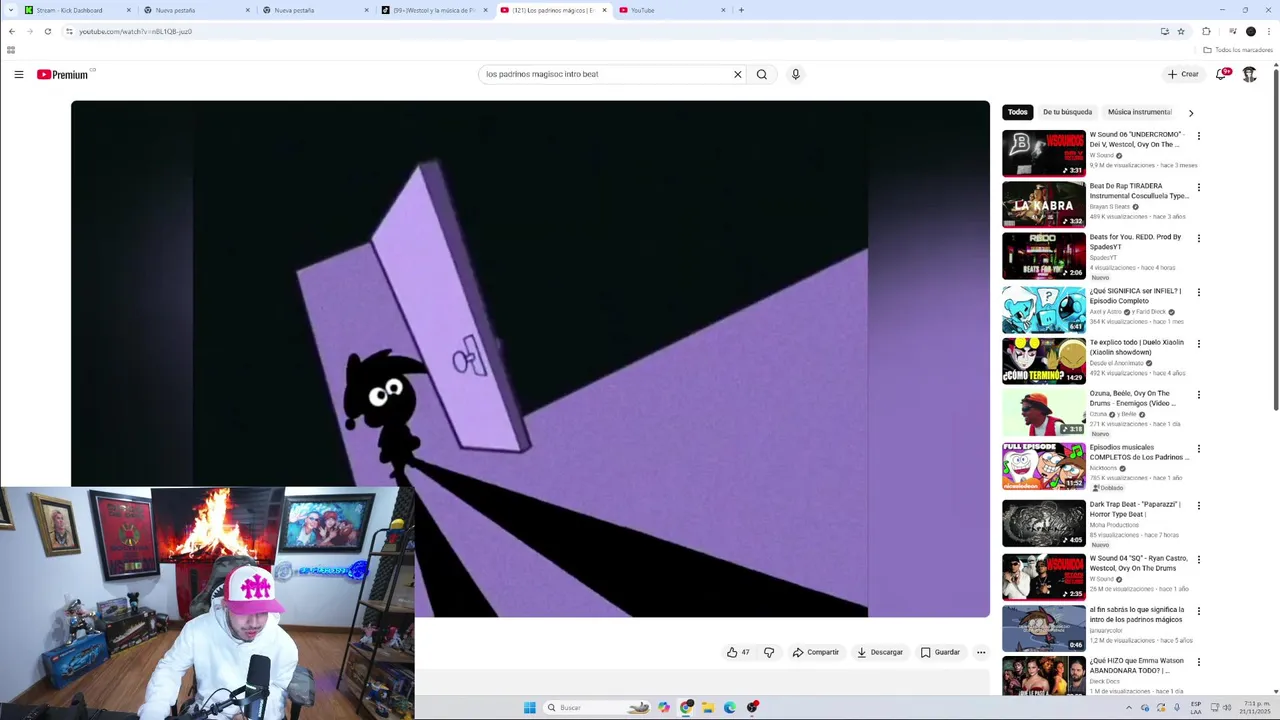
Task: Dislike the video with thumbs down
Action: [x=769, y=652]
